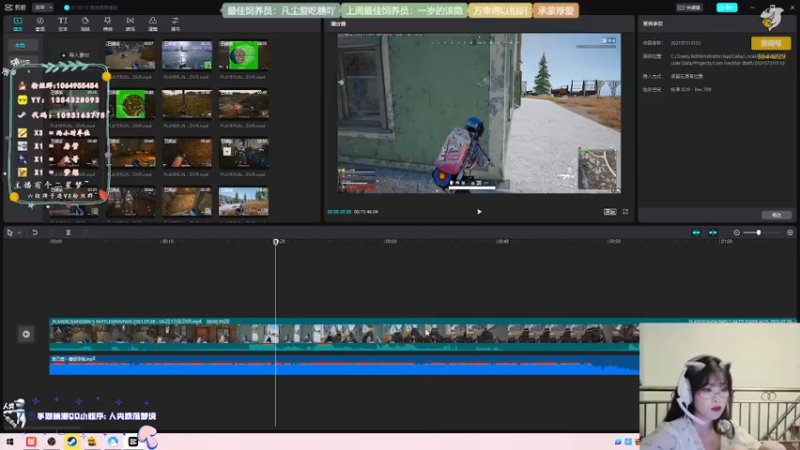Select the snowy field clip thumbnail
Screen dimensions: 800x450
coord(243,202)
